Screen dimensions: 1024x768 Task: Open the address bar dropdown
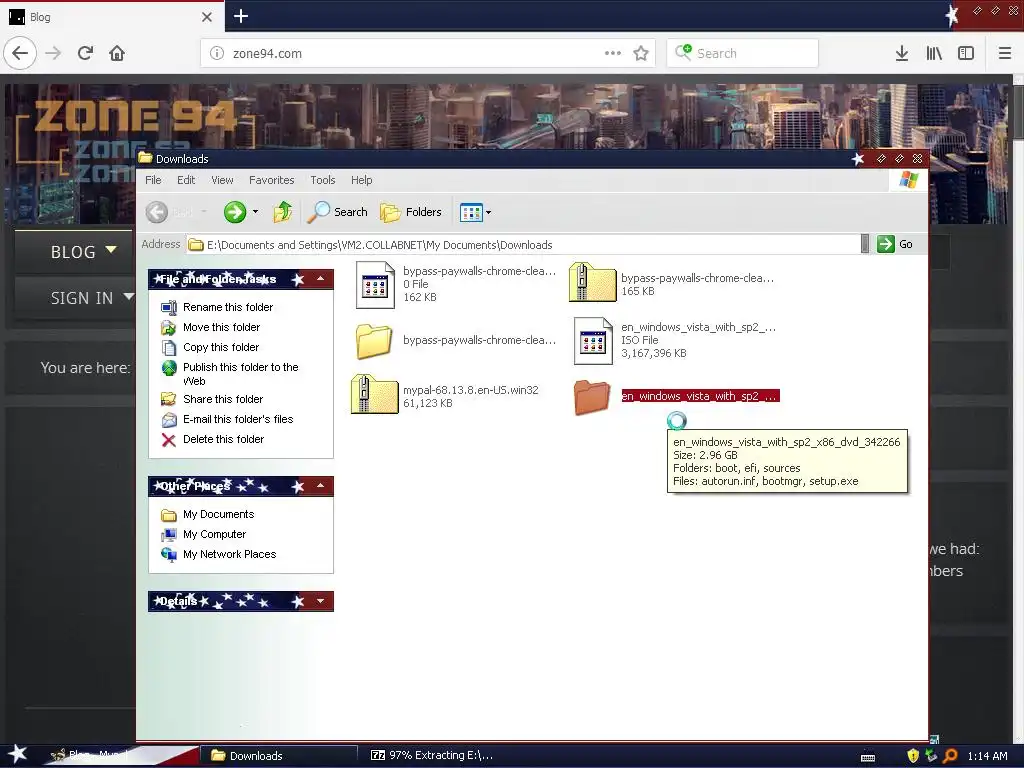click(865, 244)
